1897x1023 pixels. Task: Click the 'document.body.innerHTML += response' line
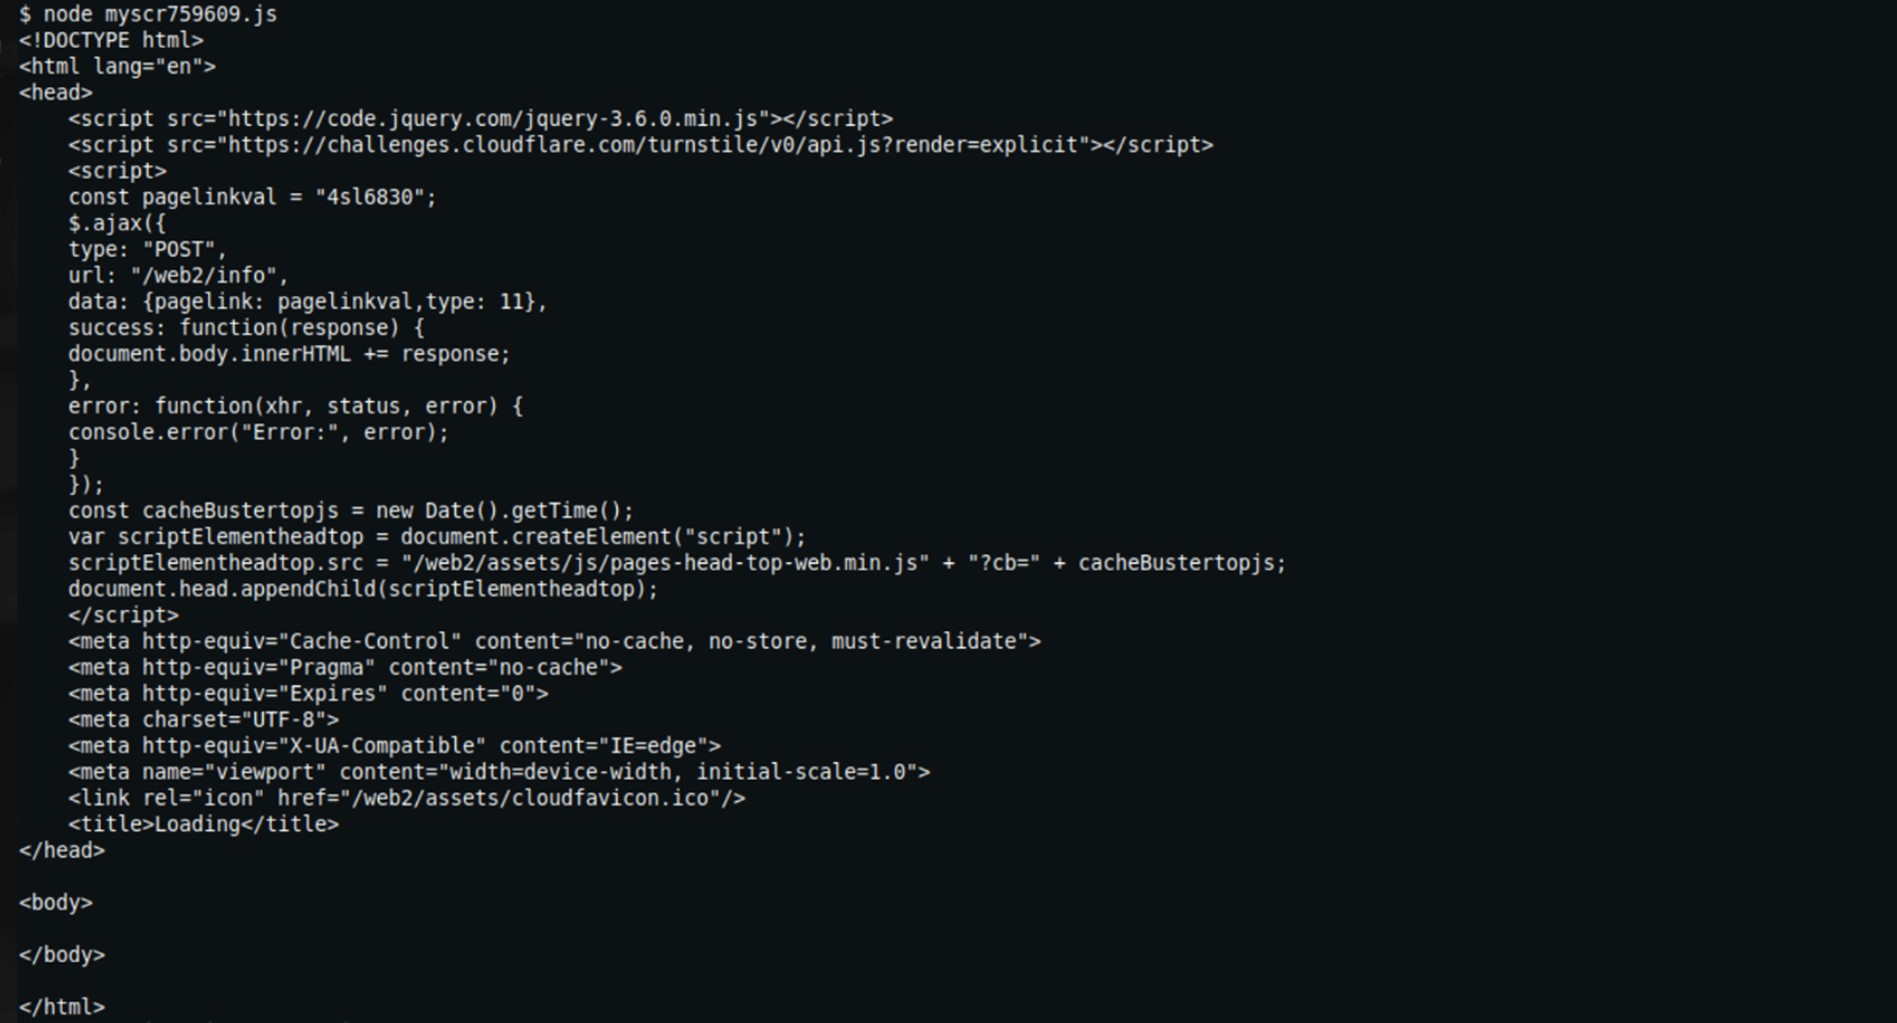tap(288, 354)
